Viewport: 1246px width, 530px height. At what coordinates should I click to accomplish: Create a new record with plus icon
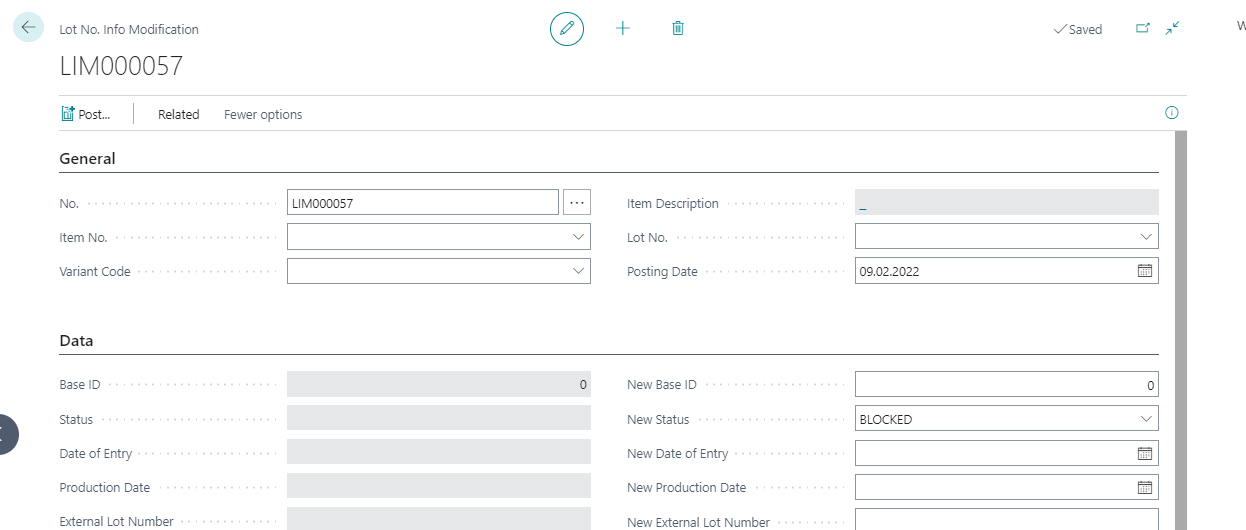(623, 28)
